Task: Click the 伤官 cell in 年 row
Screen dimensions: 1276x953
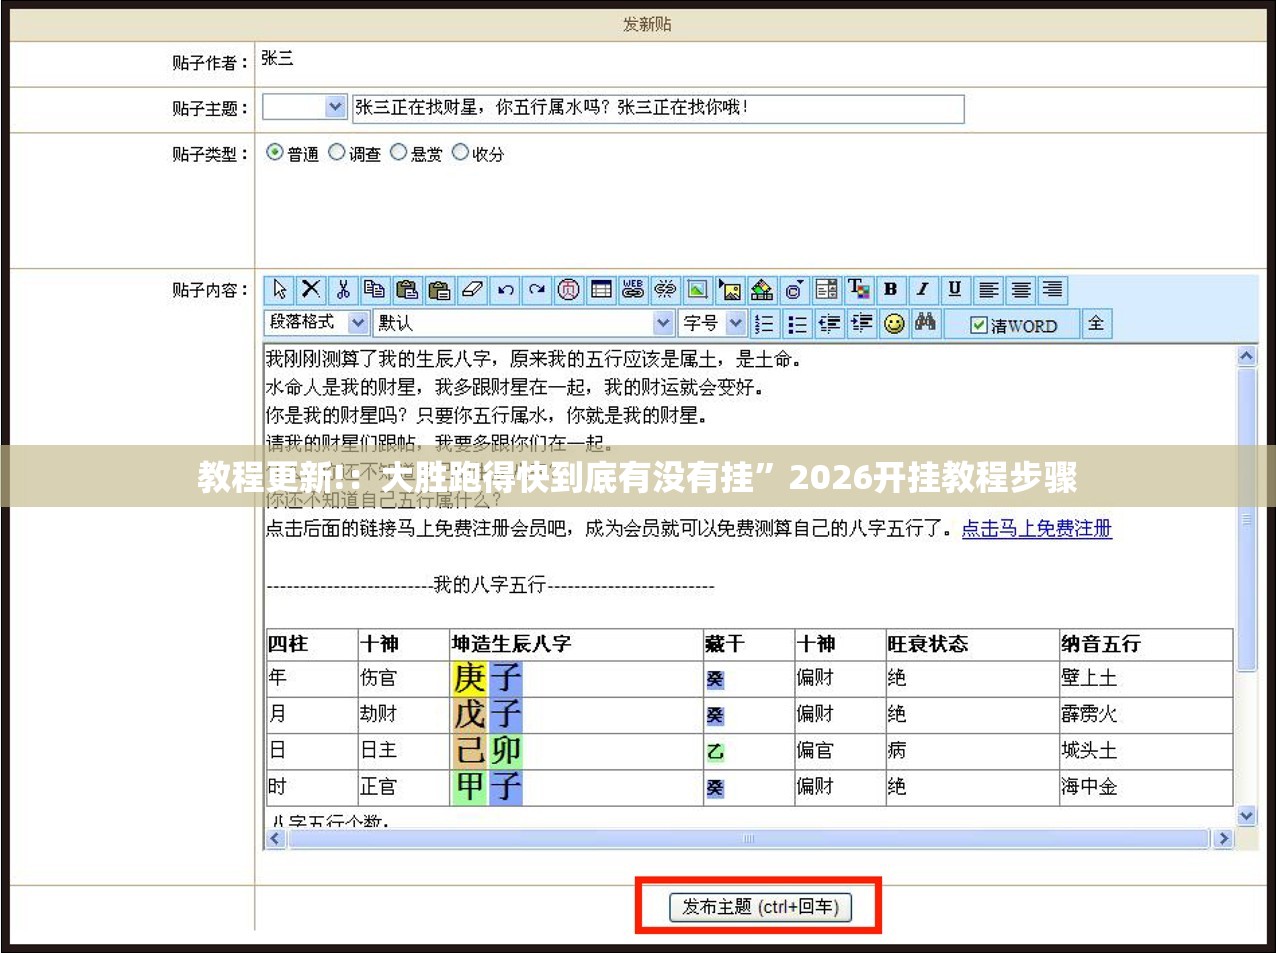Action: pyautogui.click(x=403, y=678)
